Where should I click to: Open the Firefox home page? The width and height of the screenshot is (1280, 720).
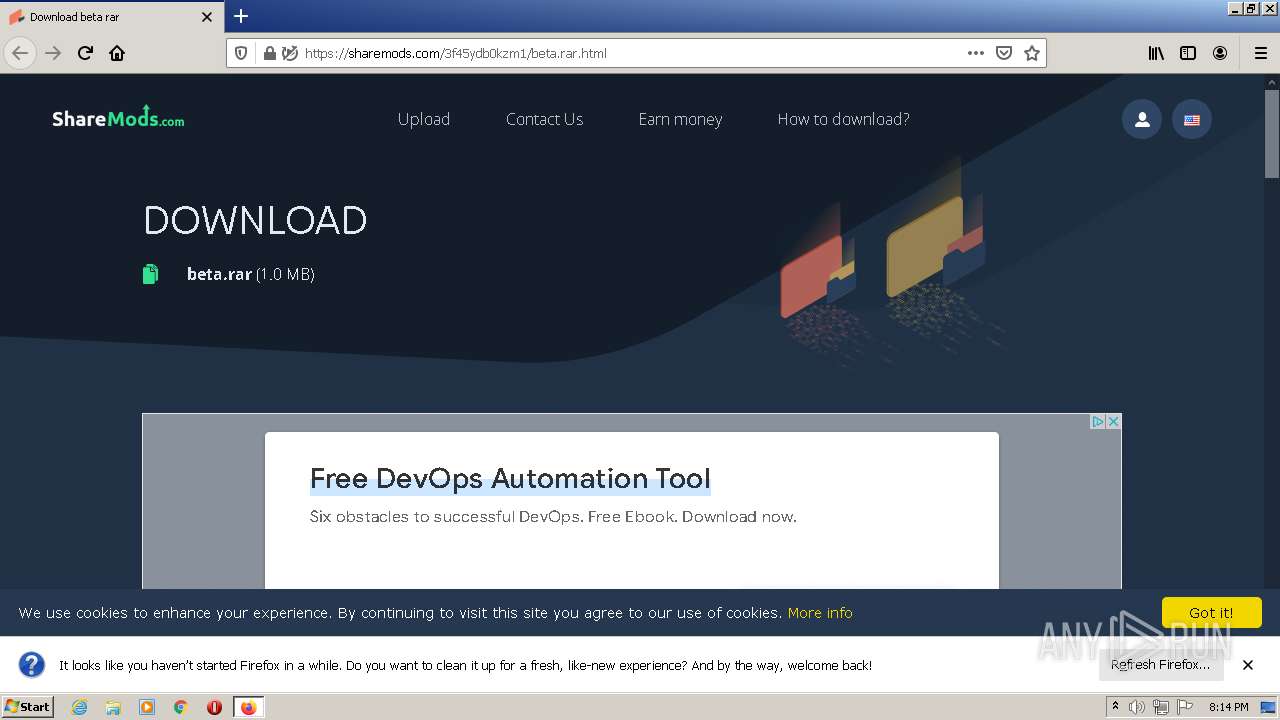click(117, 53)
